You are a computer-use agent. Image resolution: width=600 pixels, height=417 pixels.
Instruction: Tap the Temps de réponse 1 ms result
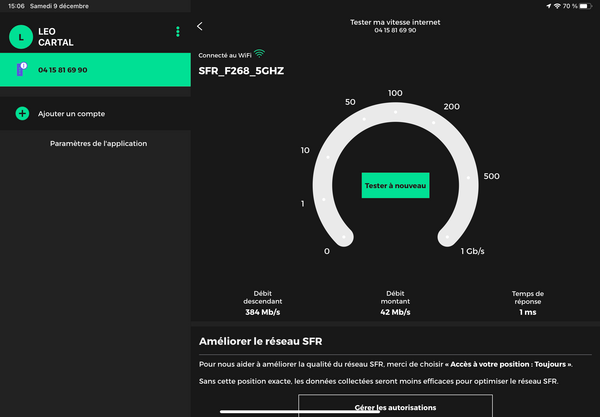[528, 303]
